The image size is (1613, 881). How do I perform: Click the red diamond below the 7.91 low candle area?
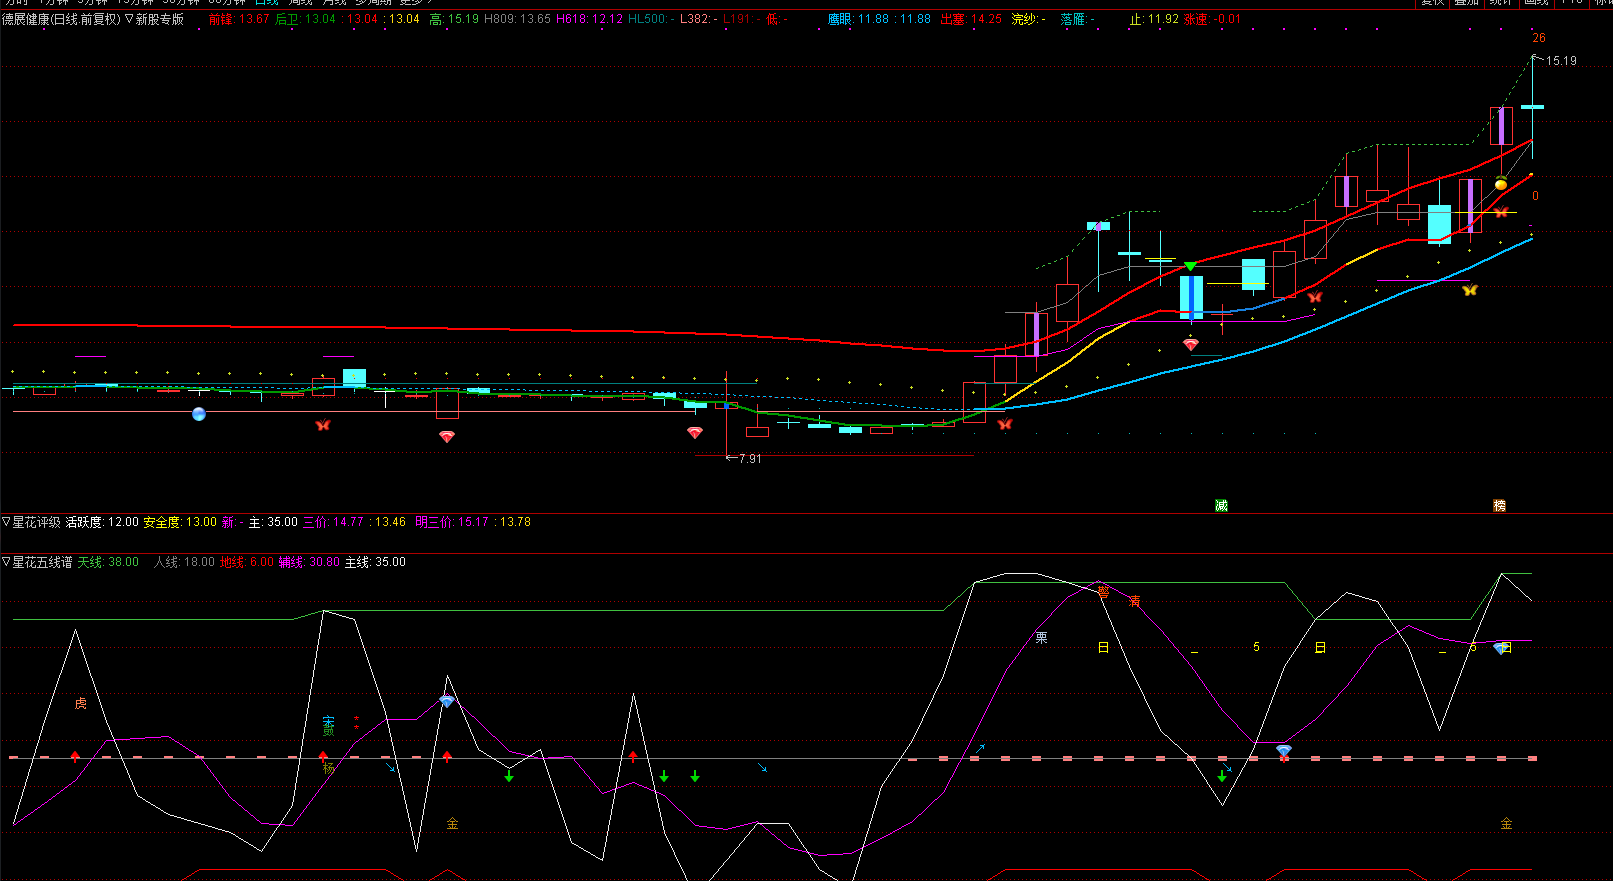(x=695, y=433)
